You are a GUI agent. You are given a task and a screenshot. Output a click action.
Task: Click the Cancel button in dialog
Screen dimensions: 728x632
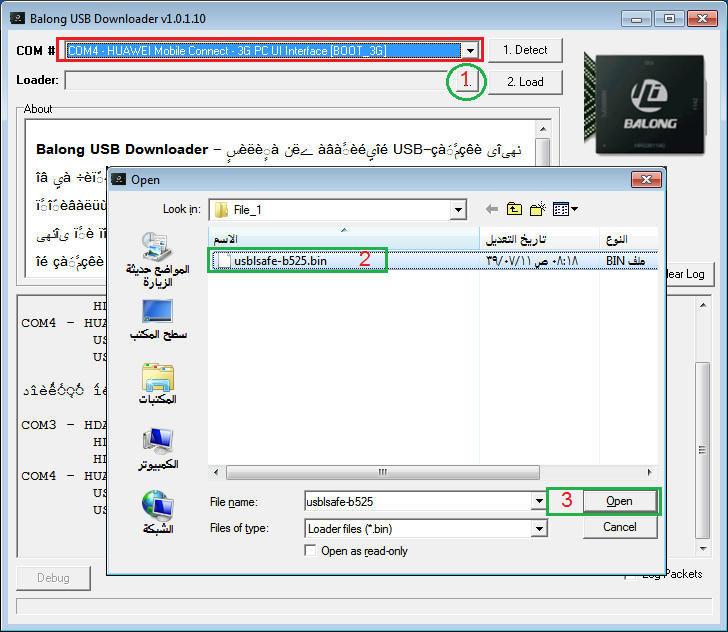[619, 527]
